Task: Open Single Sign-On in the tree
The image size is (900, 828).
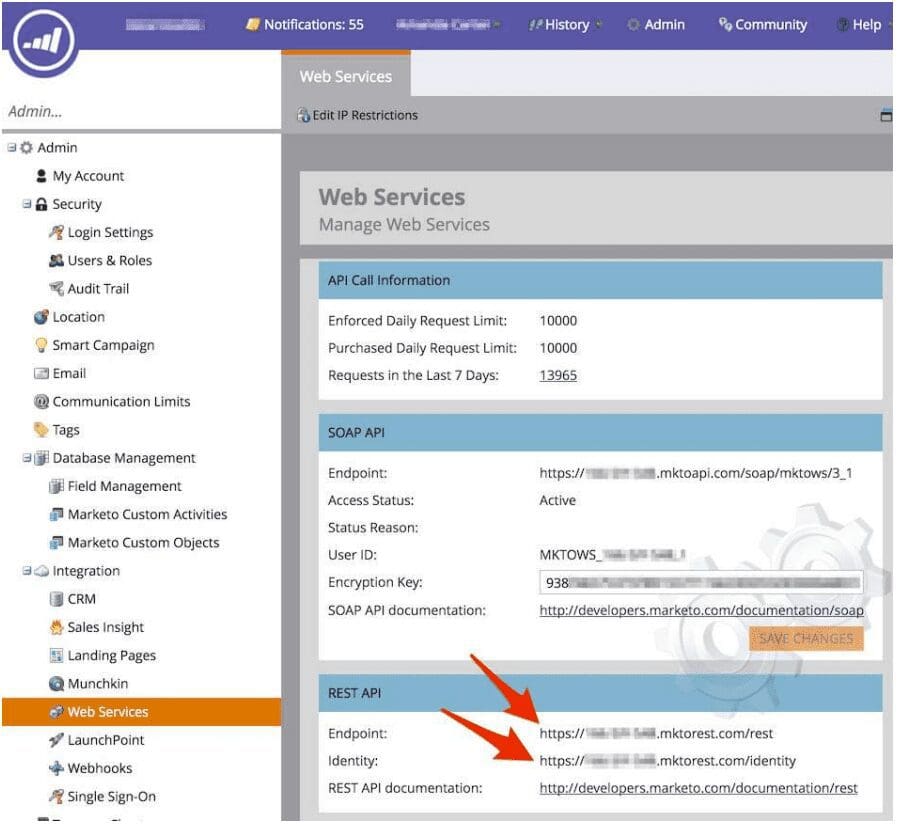Action: (112, 796)
